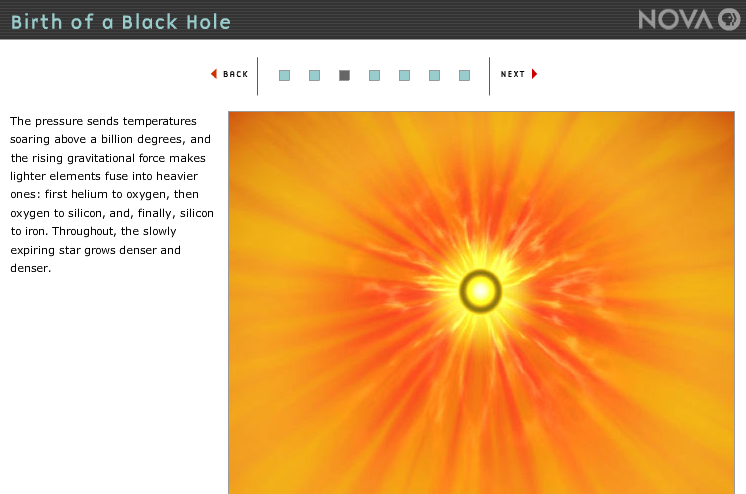Click the BACK navigation button
The height and width of the screenshot is (494, 746).
click(230, 74)
